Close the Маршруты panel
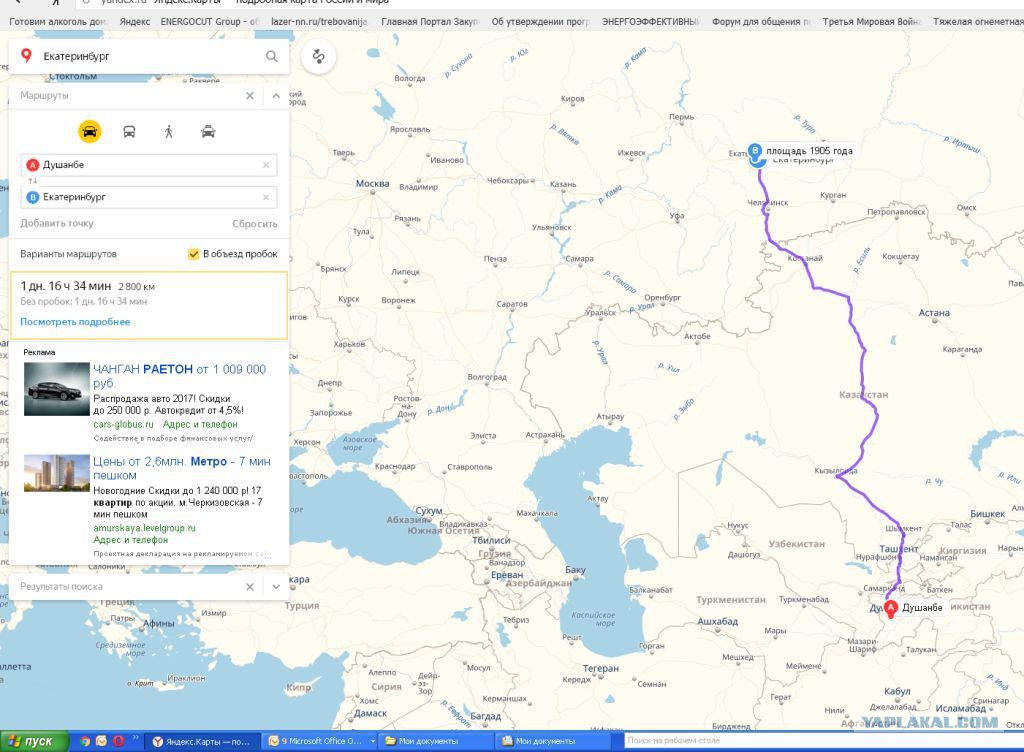The image size is (1024, 752). pos(249,96)
